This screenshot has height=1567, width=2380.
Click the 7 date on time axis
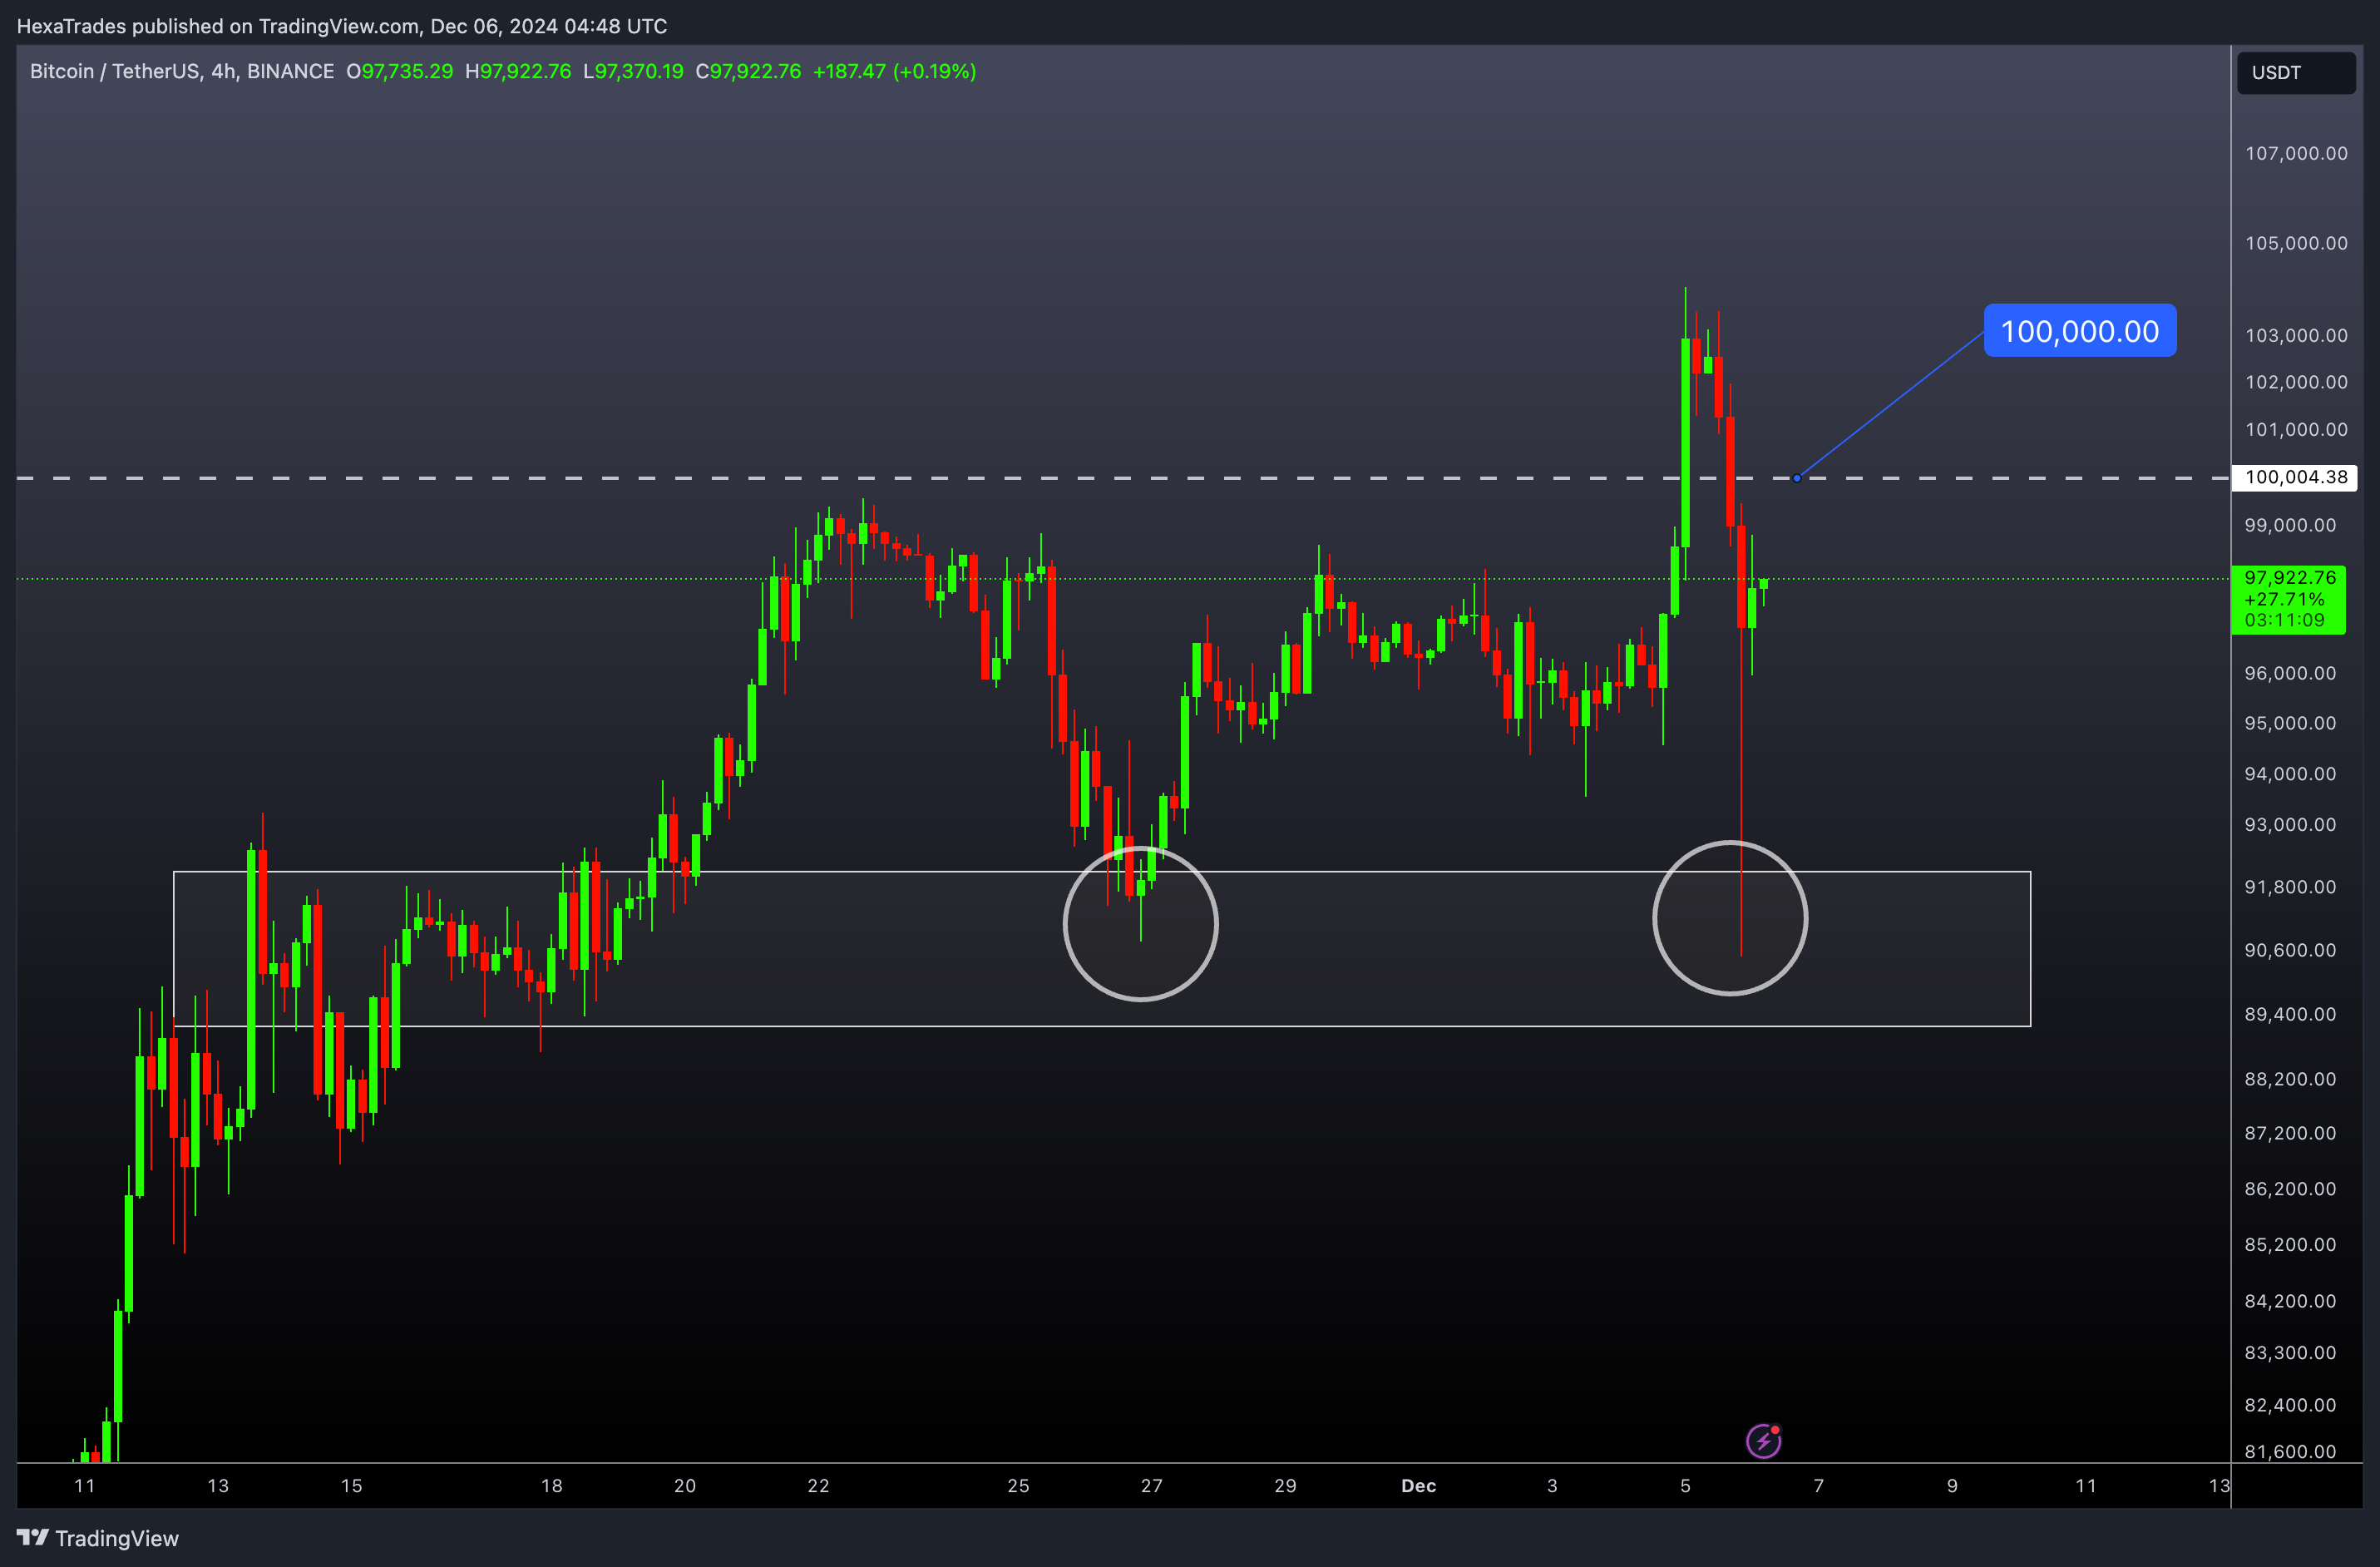(x=1819, y=1486)
